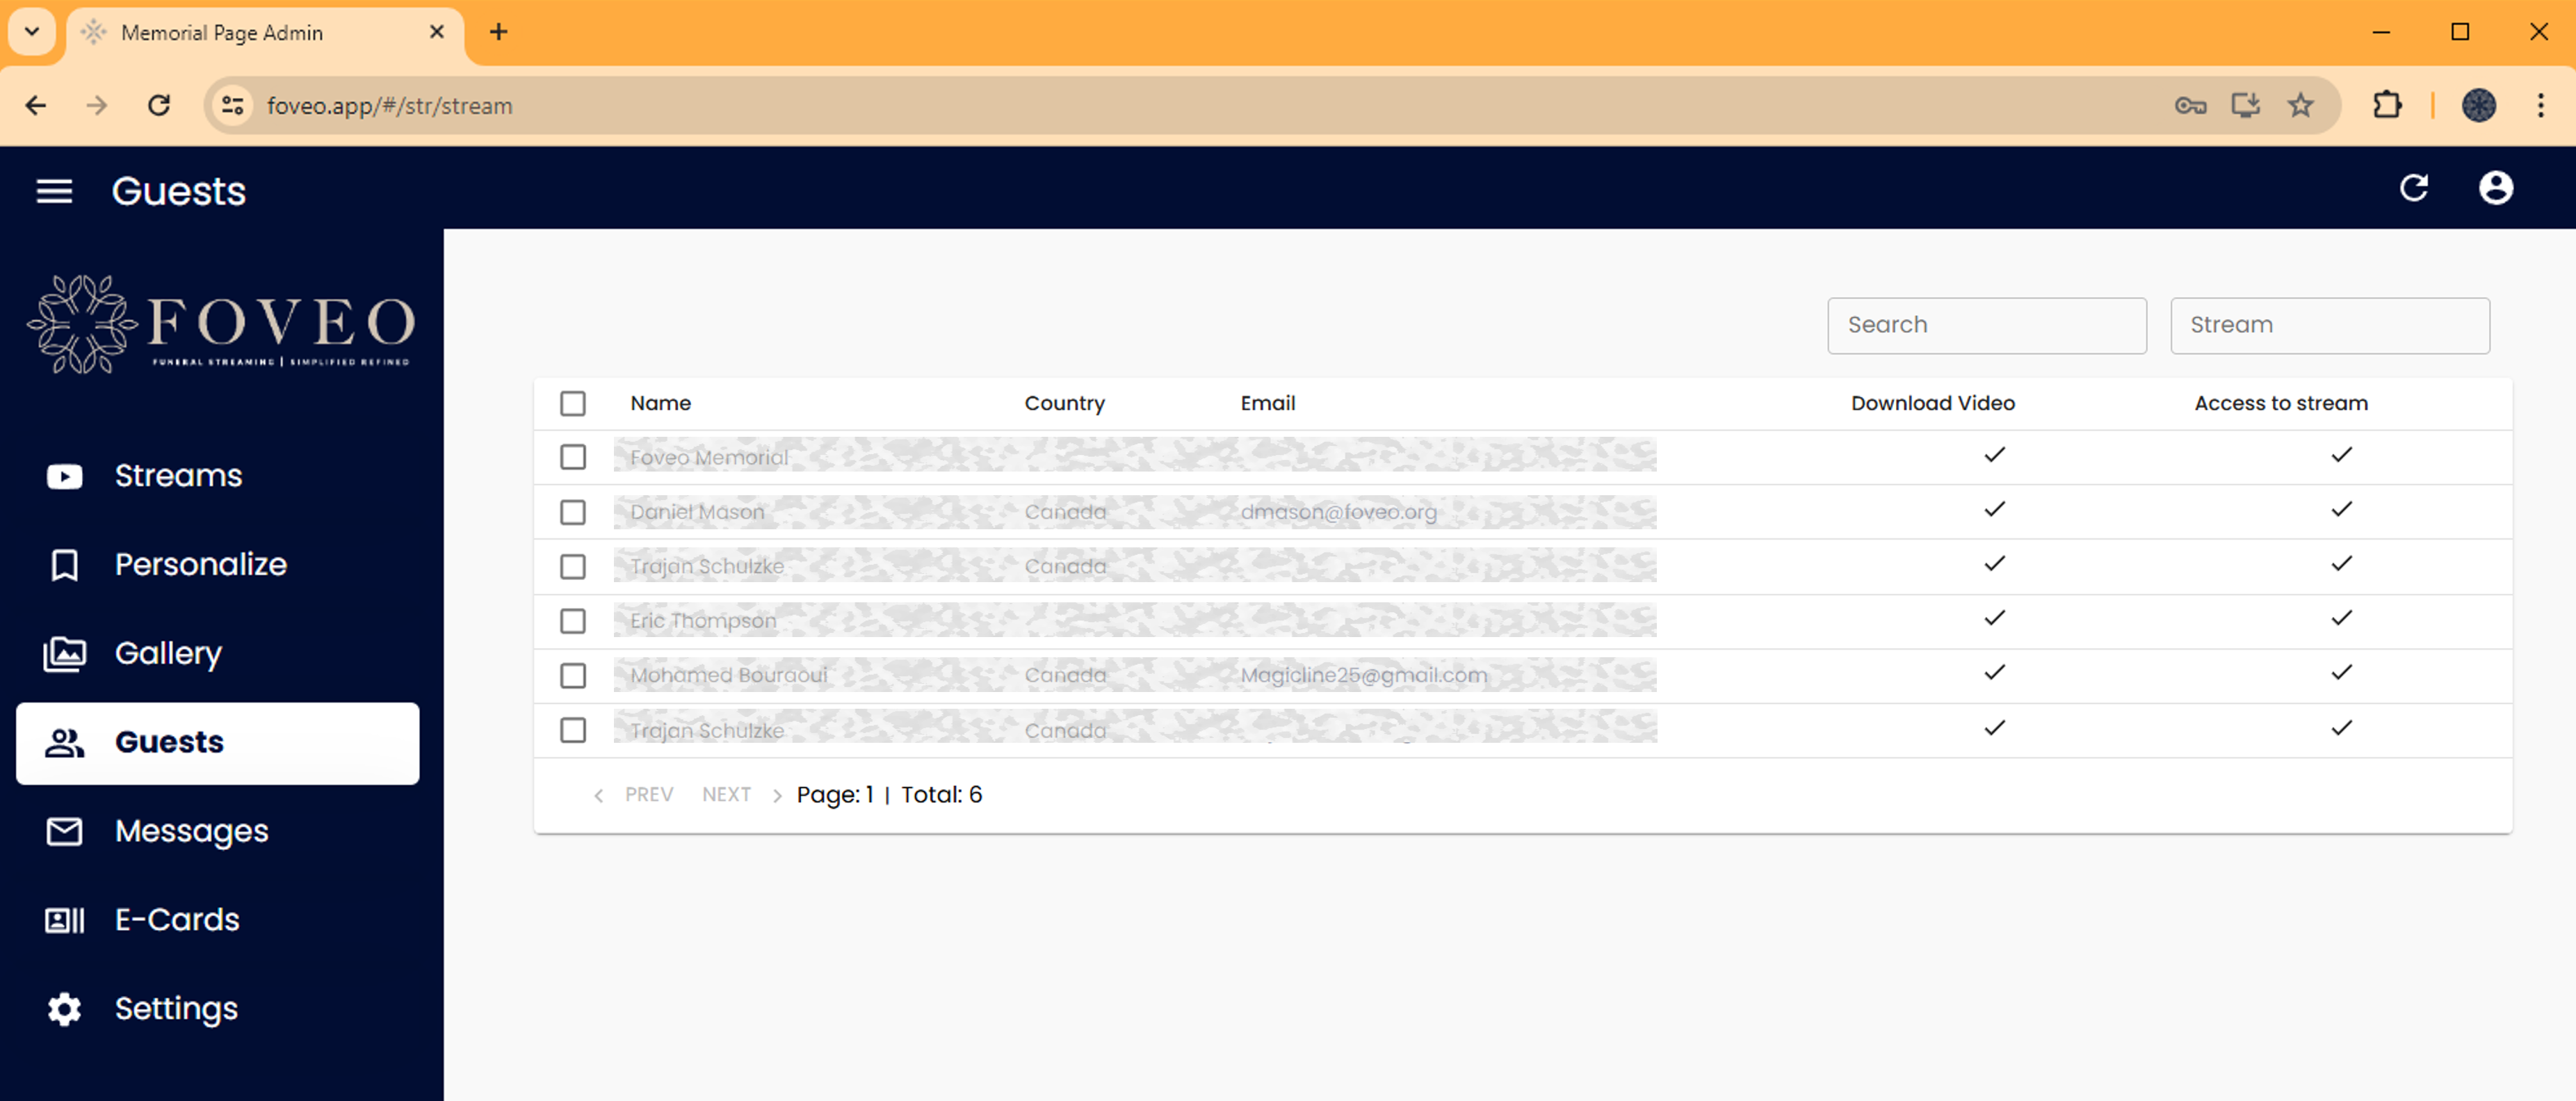The width and height of the screenshot is (2576, 1101).
Task: Tick the select-all checkbox in table header
Action: click(573, 403)
